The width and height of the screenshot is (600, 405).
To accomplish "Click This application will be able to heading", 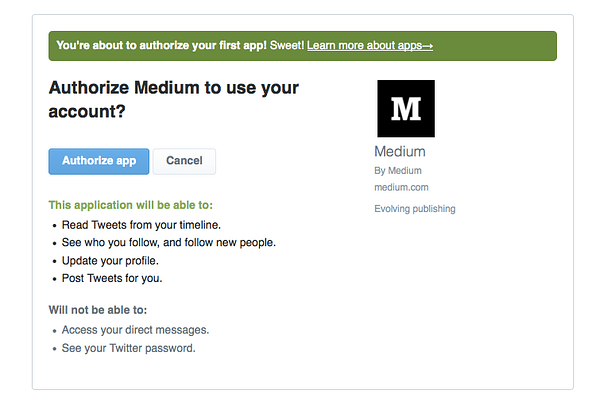I will (x=130, y=205).
